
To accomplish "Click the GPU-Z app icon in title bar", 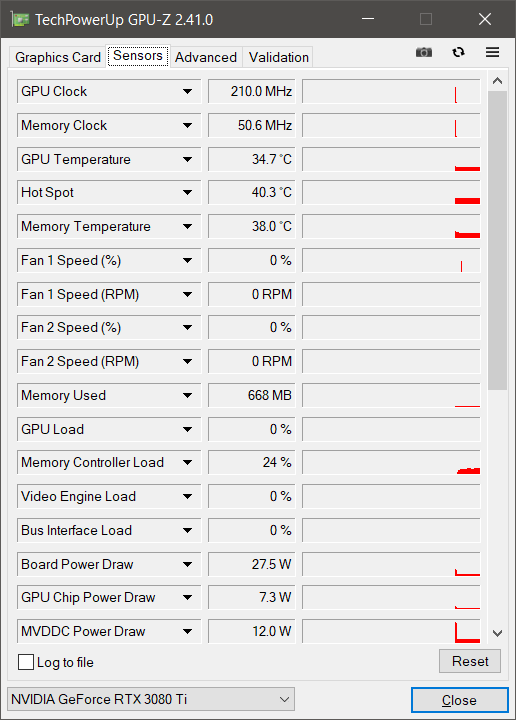I will pos(20,19).
